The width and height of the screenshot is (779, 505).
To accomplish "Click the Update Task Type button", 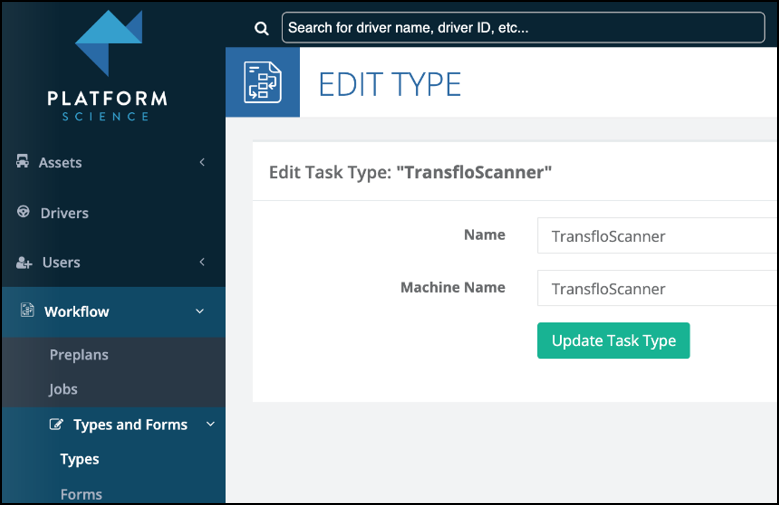I will [614, 340].
